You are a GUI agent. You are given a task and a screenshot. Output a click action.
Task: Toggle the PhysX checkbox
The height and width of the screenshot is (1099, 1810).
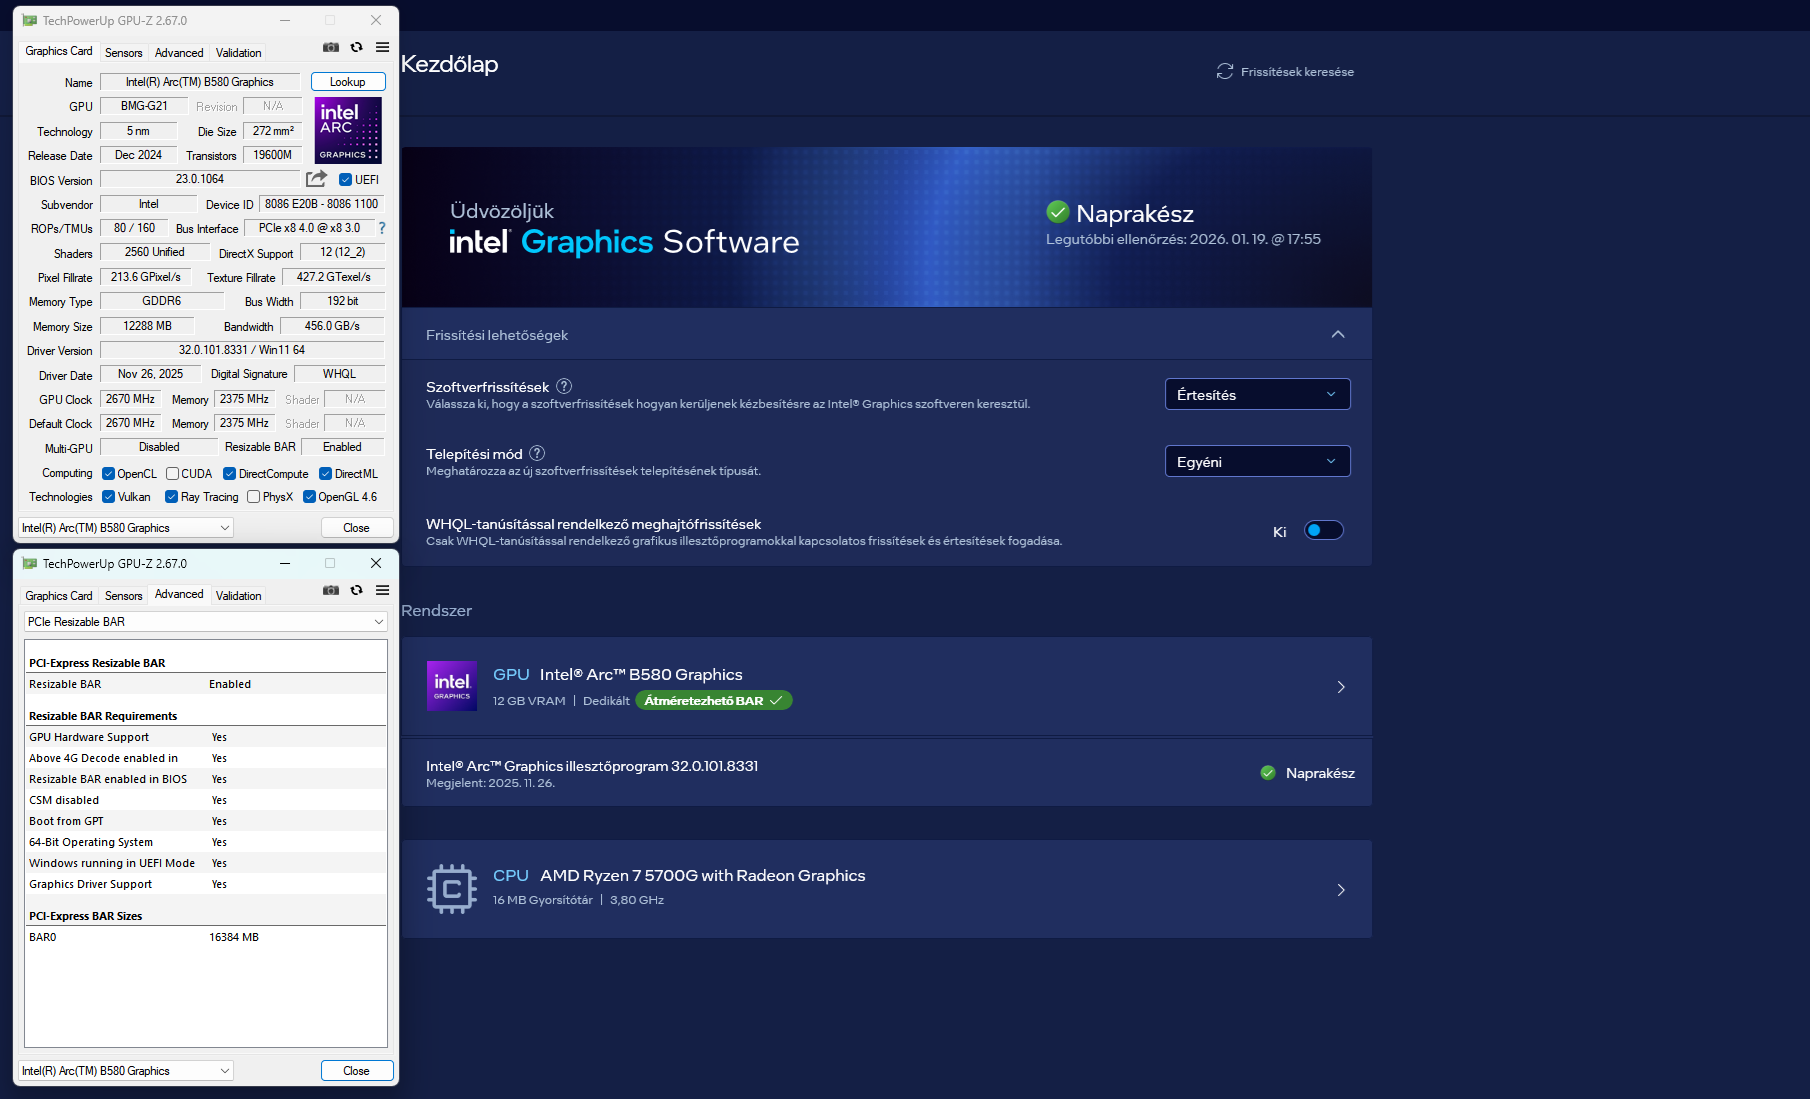[x=253, y=497]
